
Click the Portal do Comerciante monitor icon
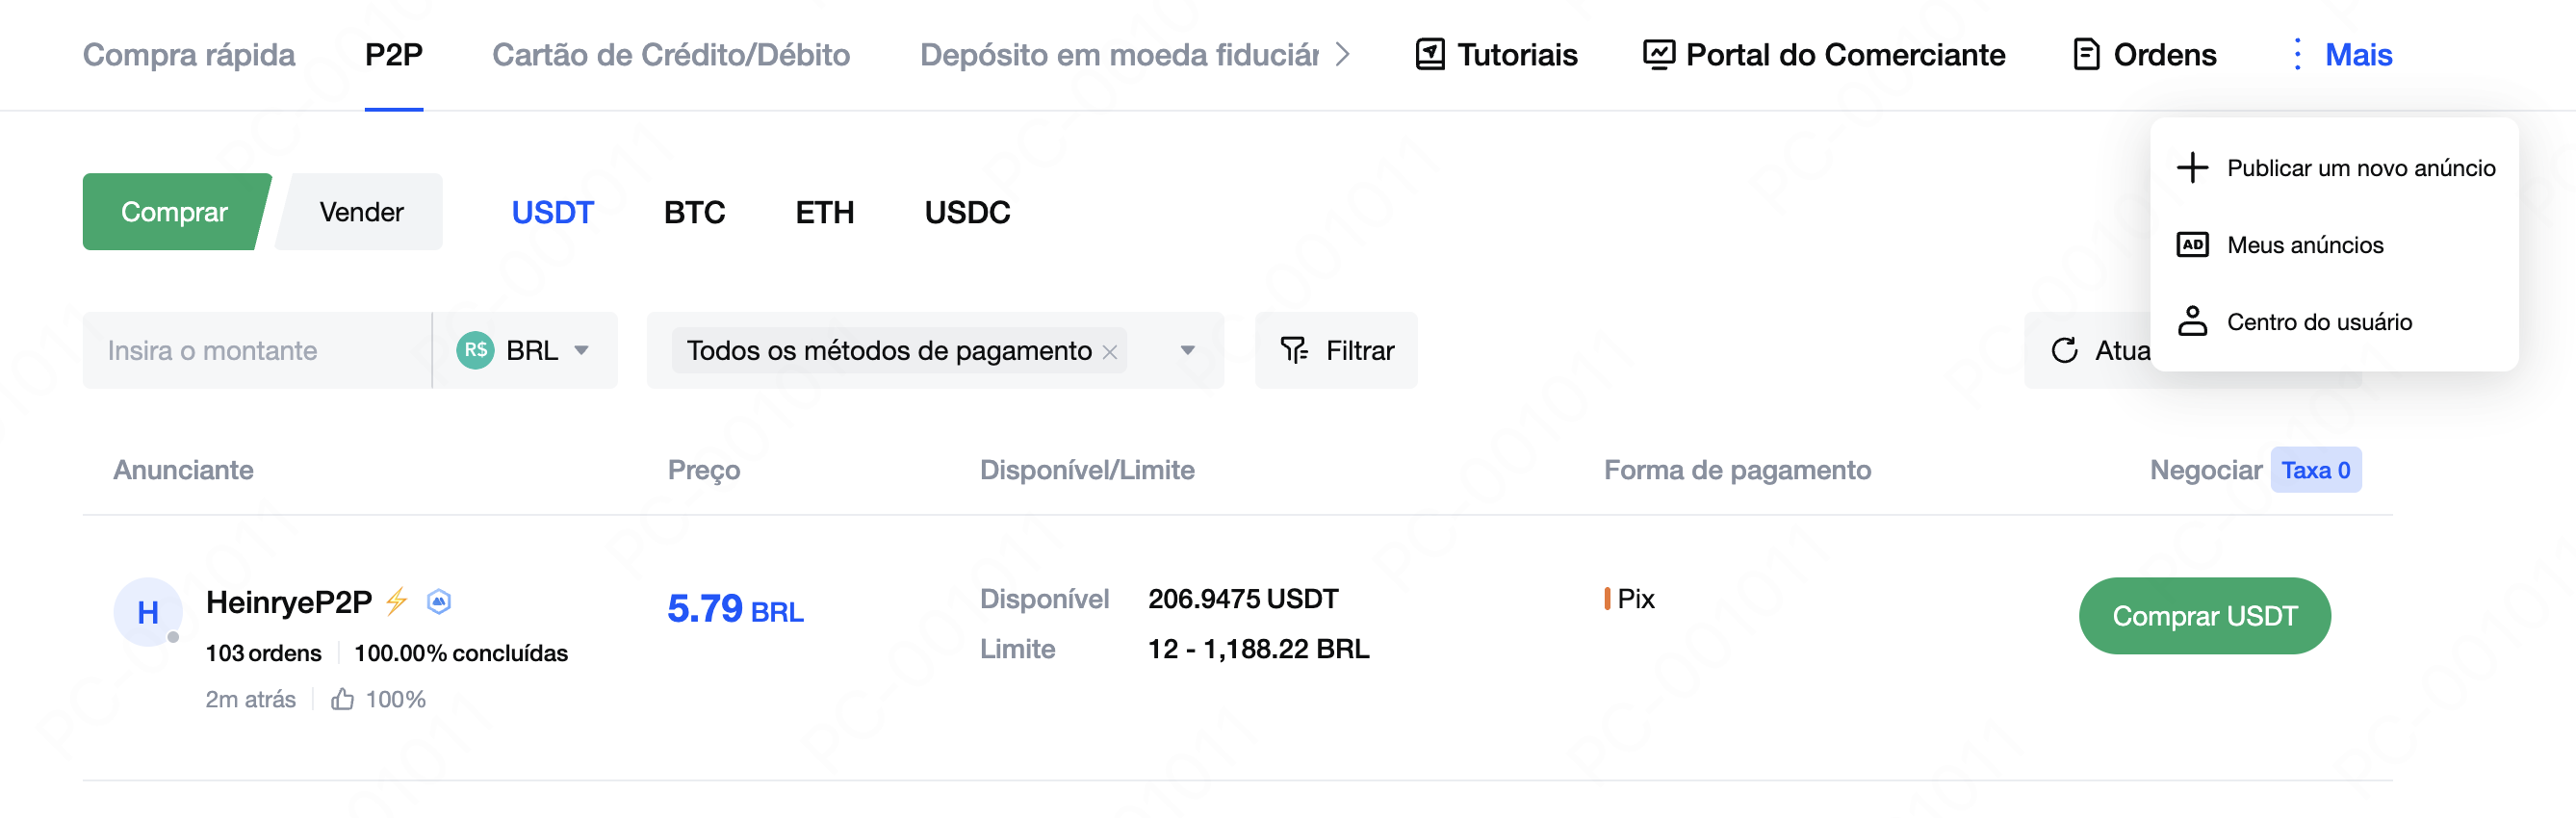coord(1658,54)
